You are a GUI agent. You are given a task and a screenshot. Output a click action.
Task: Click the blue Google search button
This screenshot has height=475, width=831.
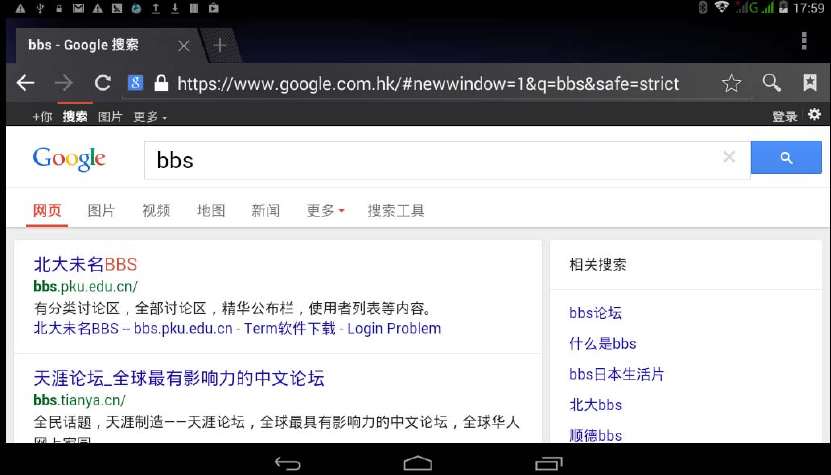(786, 157)
